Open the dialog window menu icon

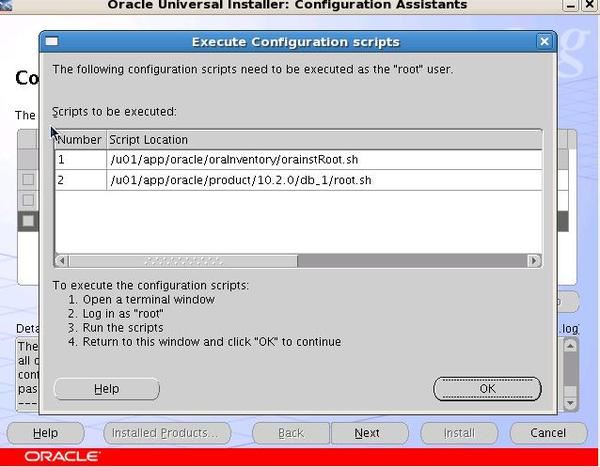click(x=52, y=41)
